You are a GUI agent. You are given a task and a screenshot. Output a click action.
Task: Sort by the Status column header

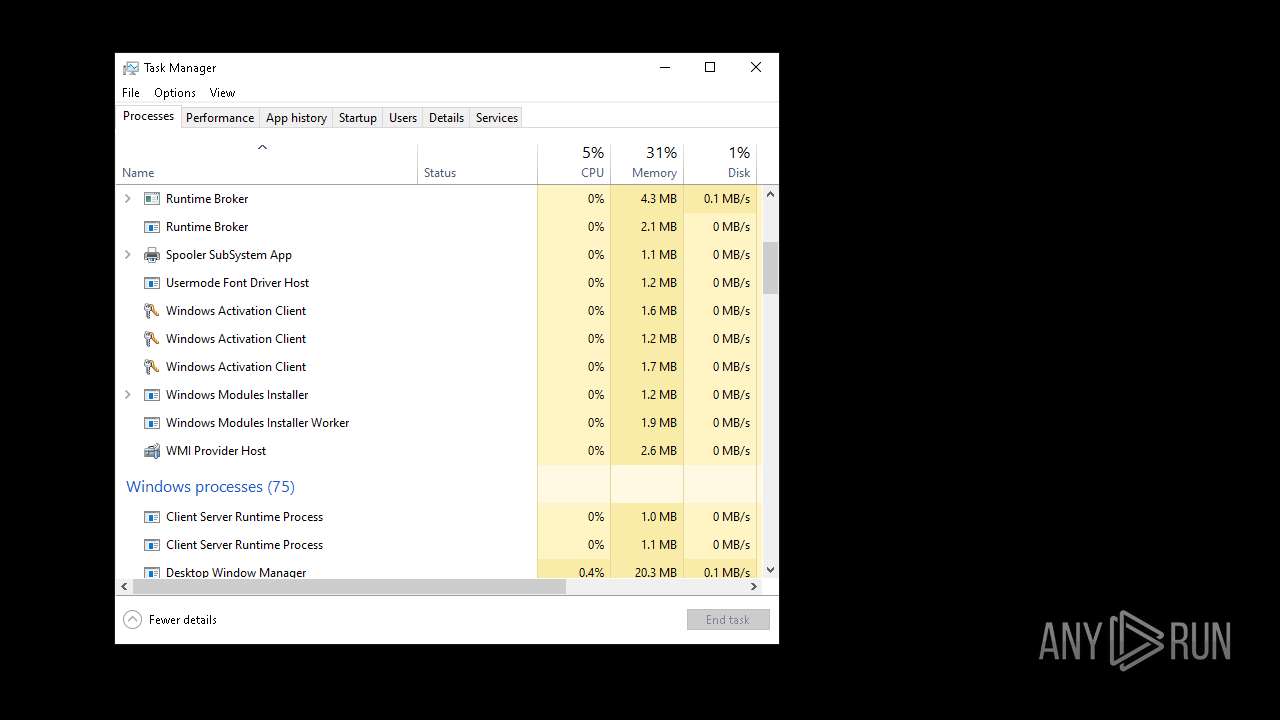pyautogui.click(x=477, y=164)
